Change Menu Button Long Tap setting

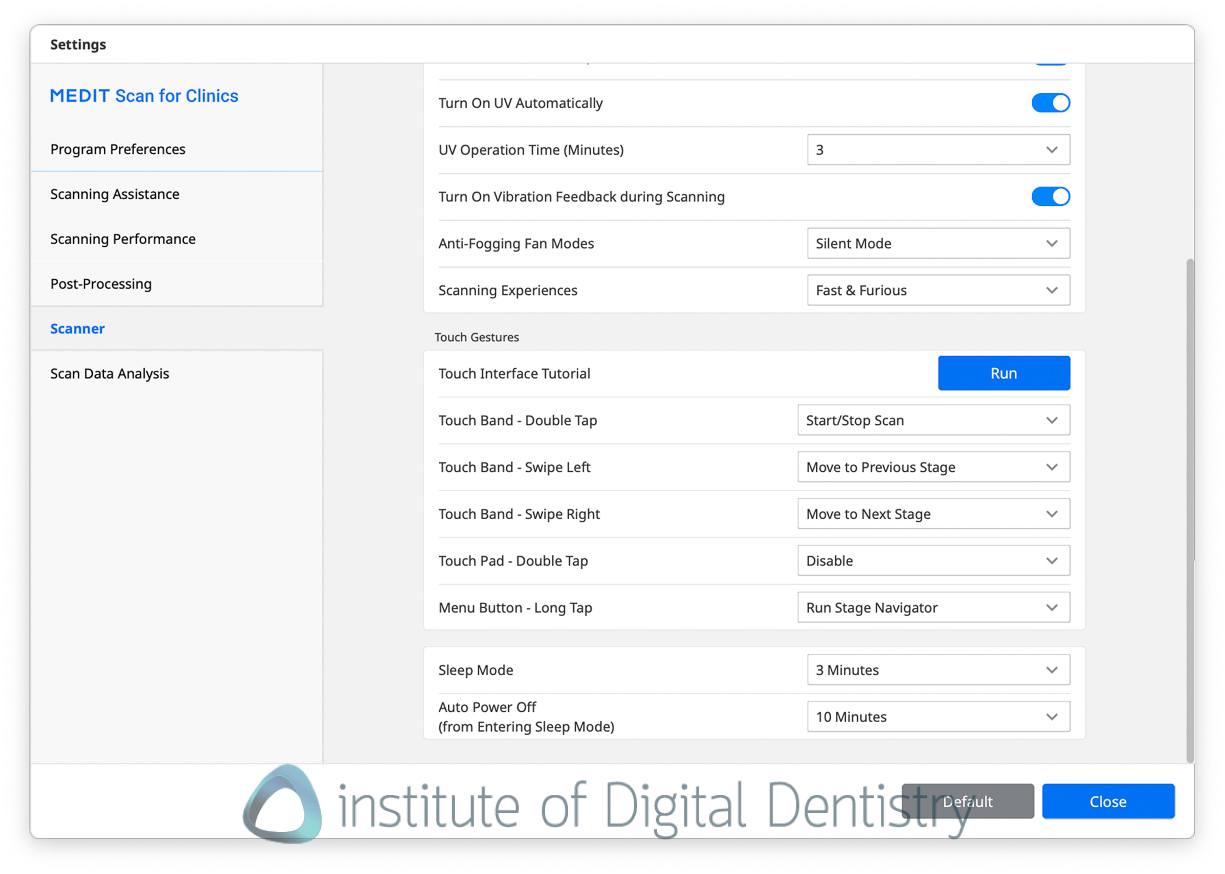coord(933,608)
